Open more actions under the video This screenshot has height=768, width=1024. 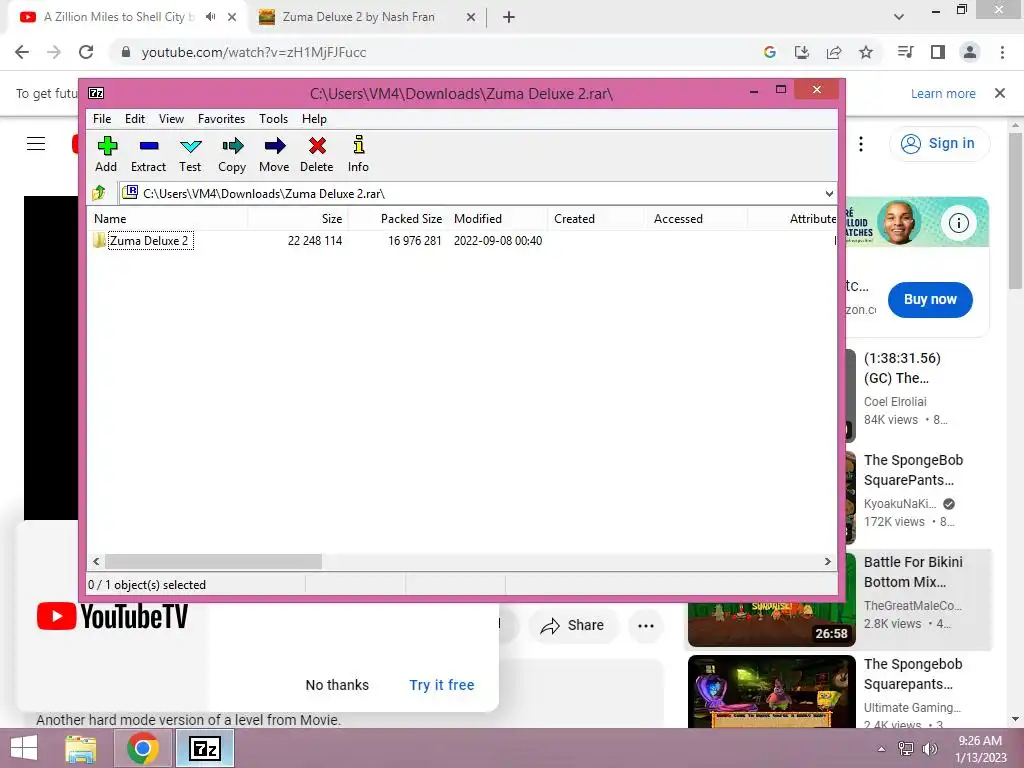pos(646,626)
